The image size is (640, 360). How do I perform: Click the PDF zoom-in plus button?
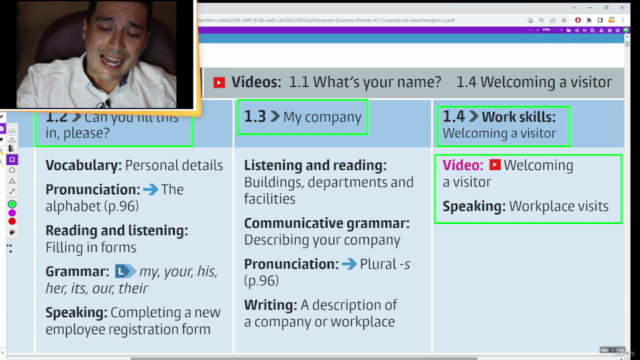538,30
